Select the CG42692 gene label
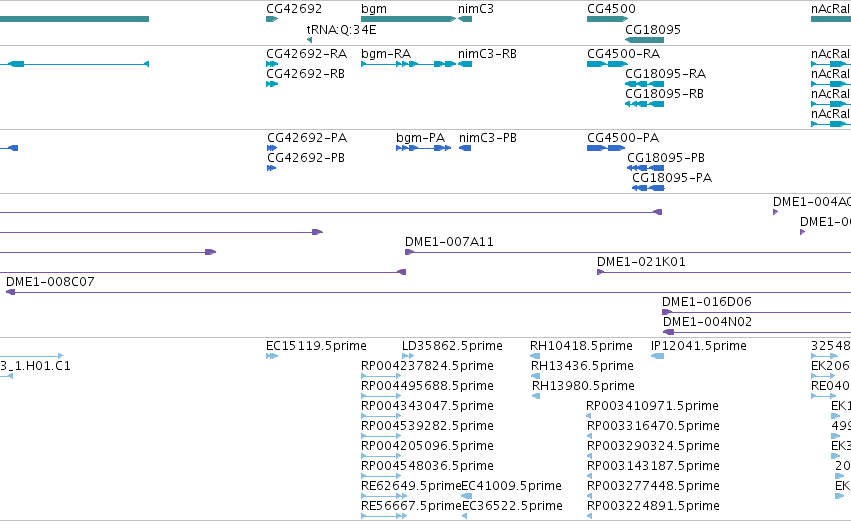Viewport: 851px width, 521px height. pyautogui.click(x=294, y=9)
